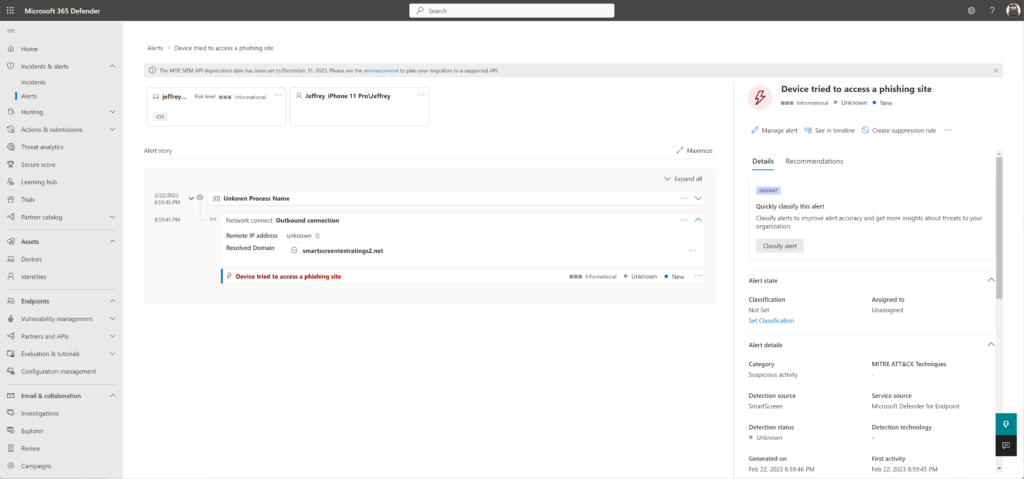Image resolution: width=1024 pixels, height=479 pixels.
Task: Collapse the navigation hamburger menu
Action: (x=10, y=31)
